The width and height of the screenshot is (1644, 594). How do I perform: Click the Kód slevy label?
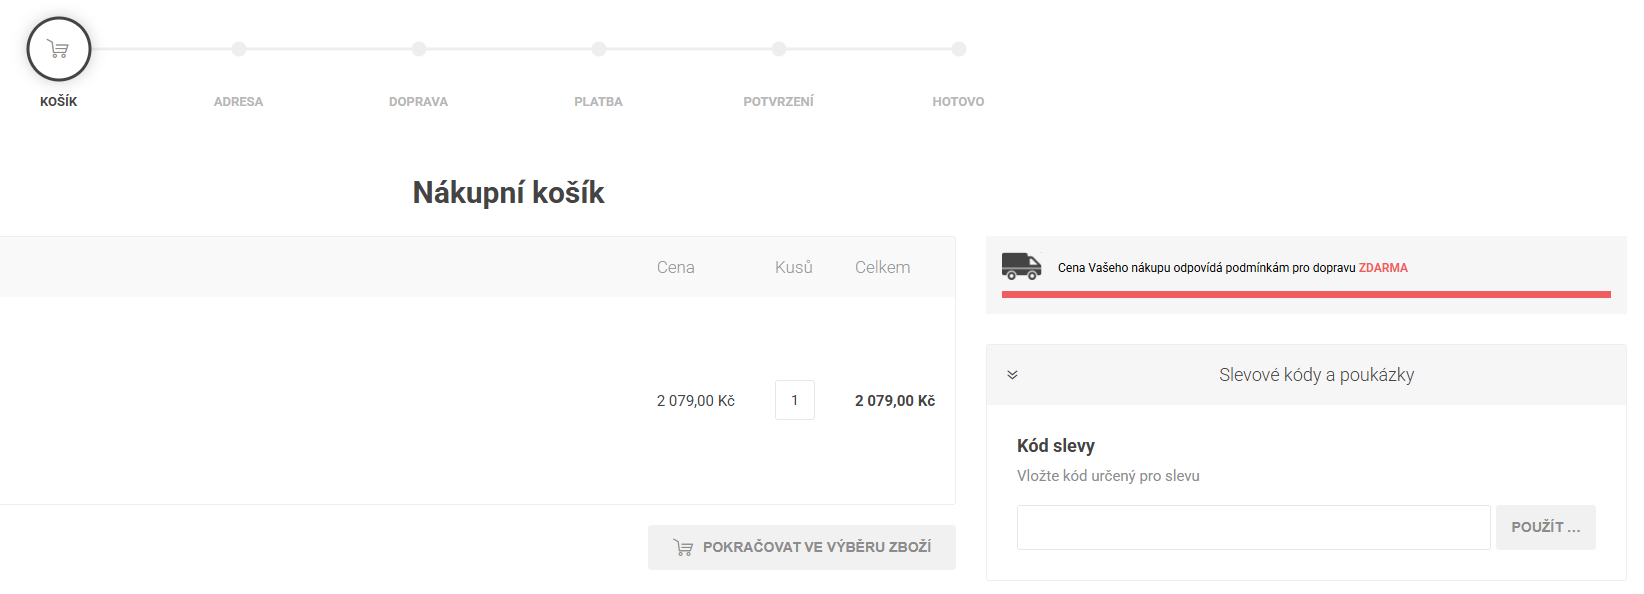1056,446
